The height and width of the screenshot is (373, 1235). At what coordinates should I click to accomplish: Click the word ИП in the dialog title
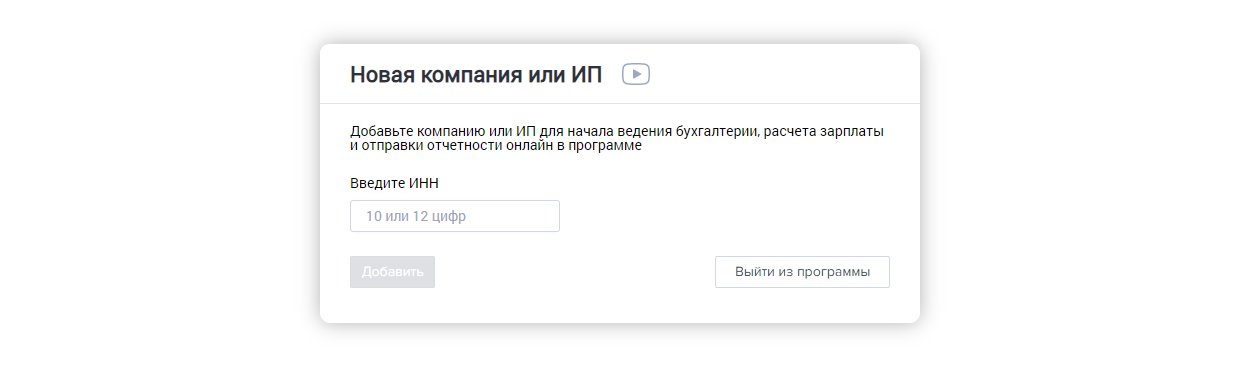[x=587, y=75]
